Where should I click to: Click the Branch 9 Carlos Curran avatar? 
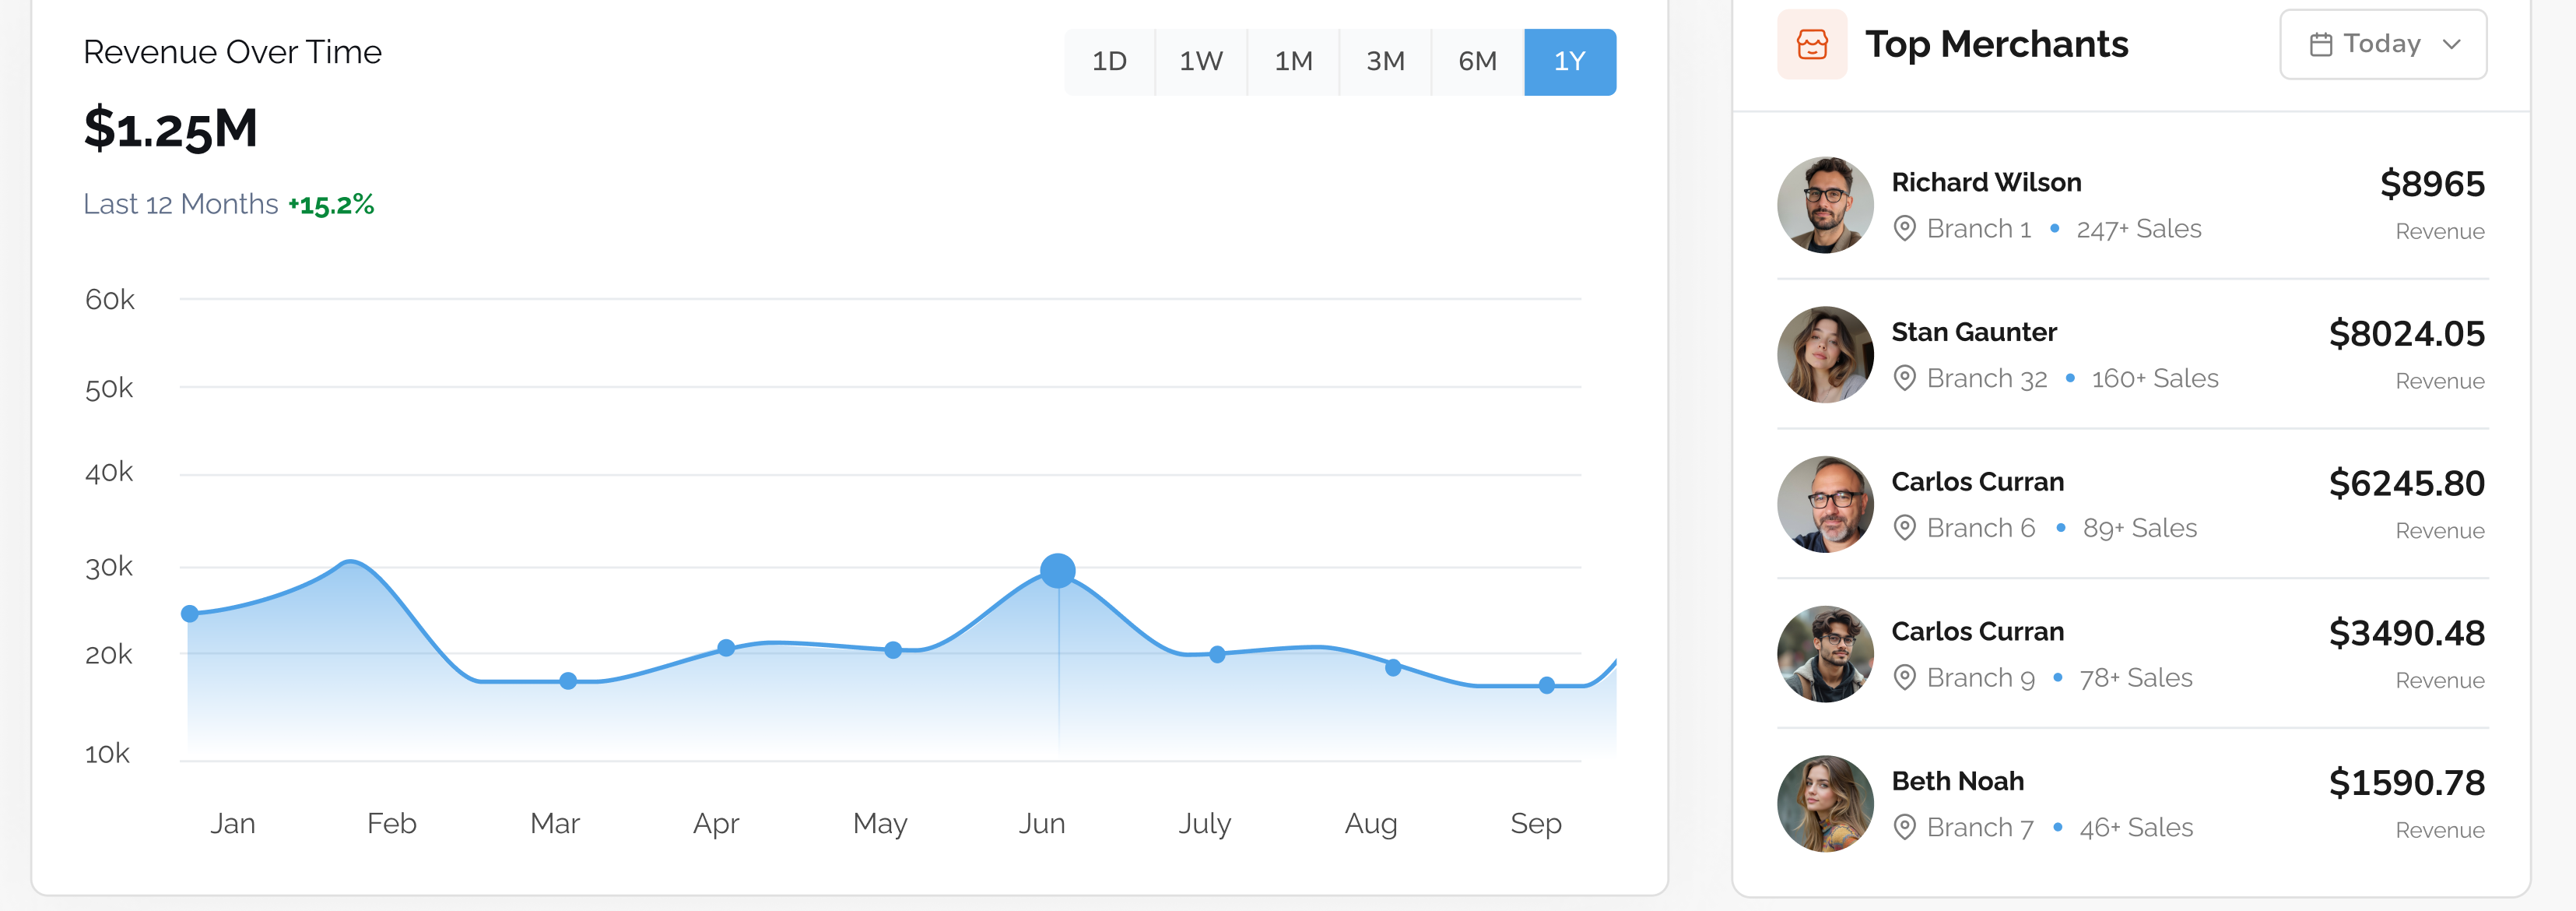pos(1825,654)
